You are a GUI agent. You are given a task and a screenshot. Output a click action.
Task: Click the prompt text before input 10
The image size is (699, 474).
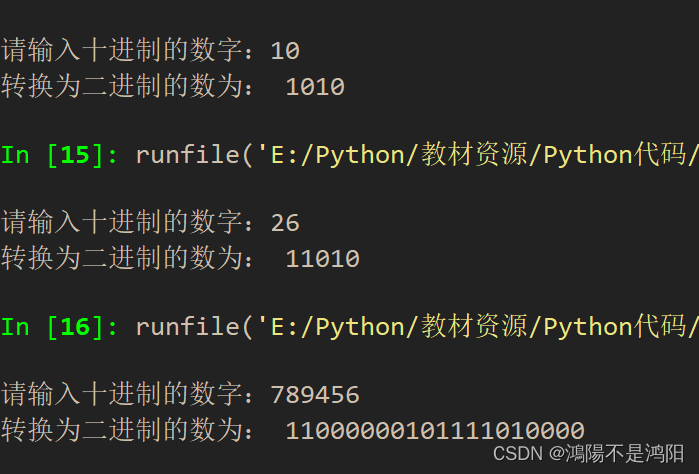coord(127,50)
